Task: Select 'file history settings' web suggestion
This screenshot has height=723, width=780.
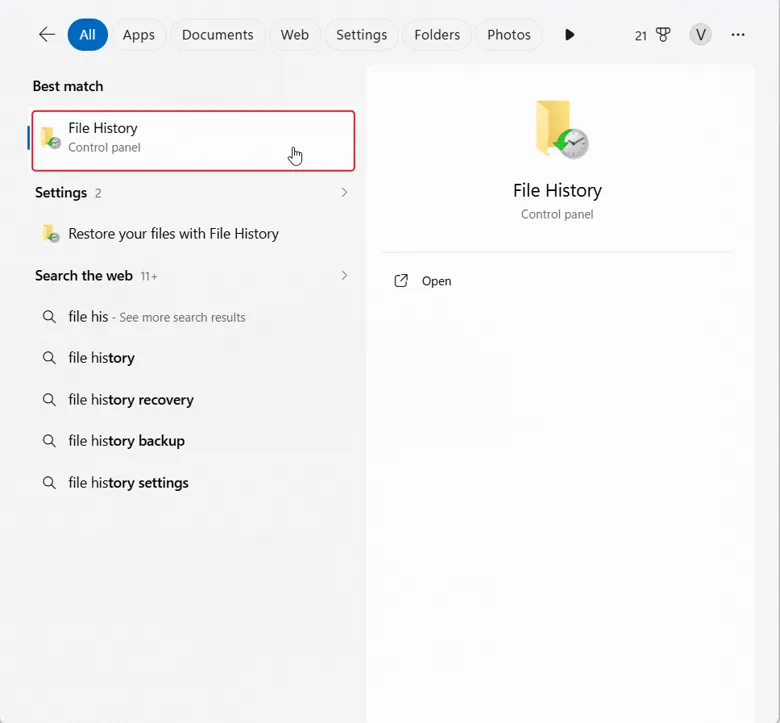Action: point(193,483)
